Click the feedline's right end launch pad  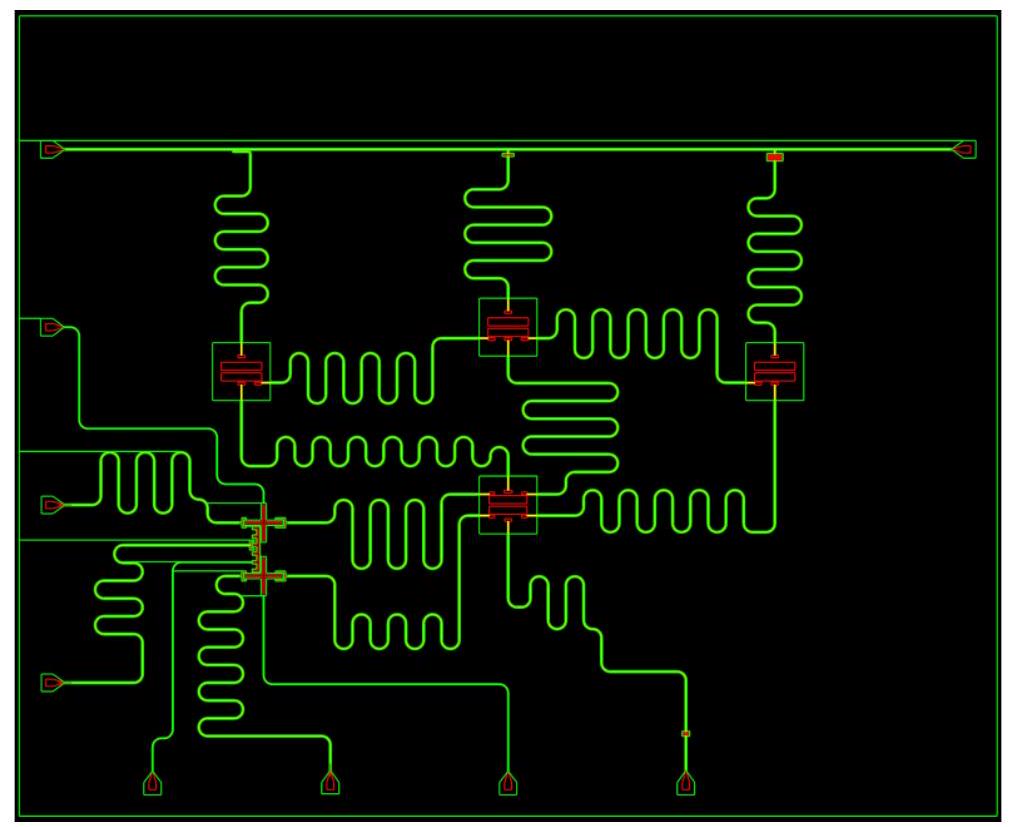pos(964,150)
